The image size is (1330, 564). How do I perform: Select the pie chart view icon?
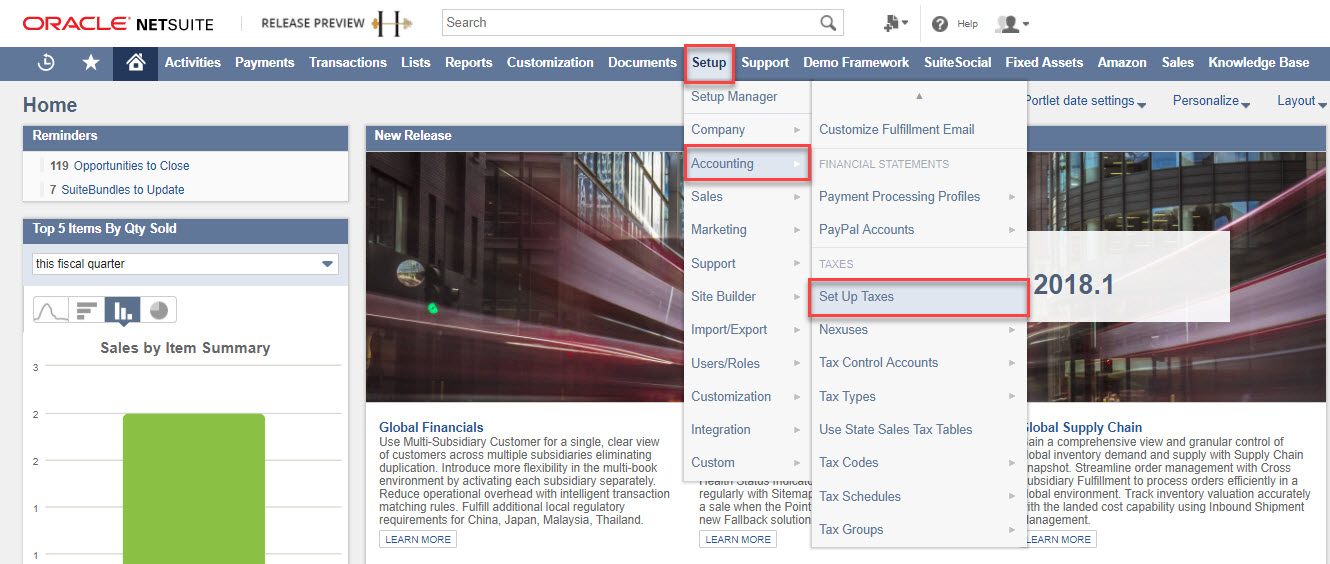[158, 310]
